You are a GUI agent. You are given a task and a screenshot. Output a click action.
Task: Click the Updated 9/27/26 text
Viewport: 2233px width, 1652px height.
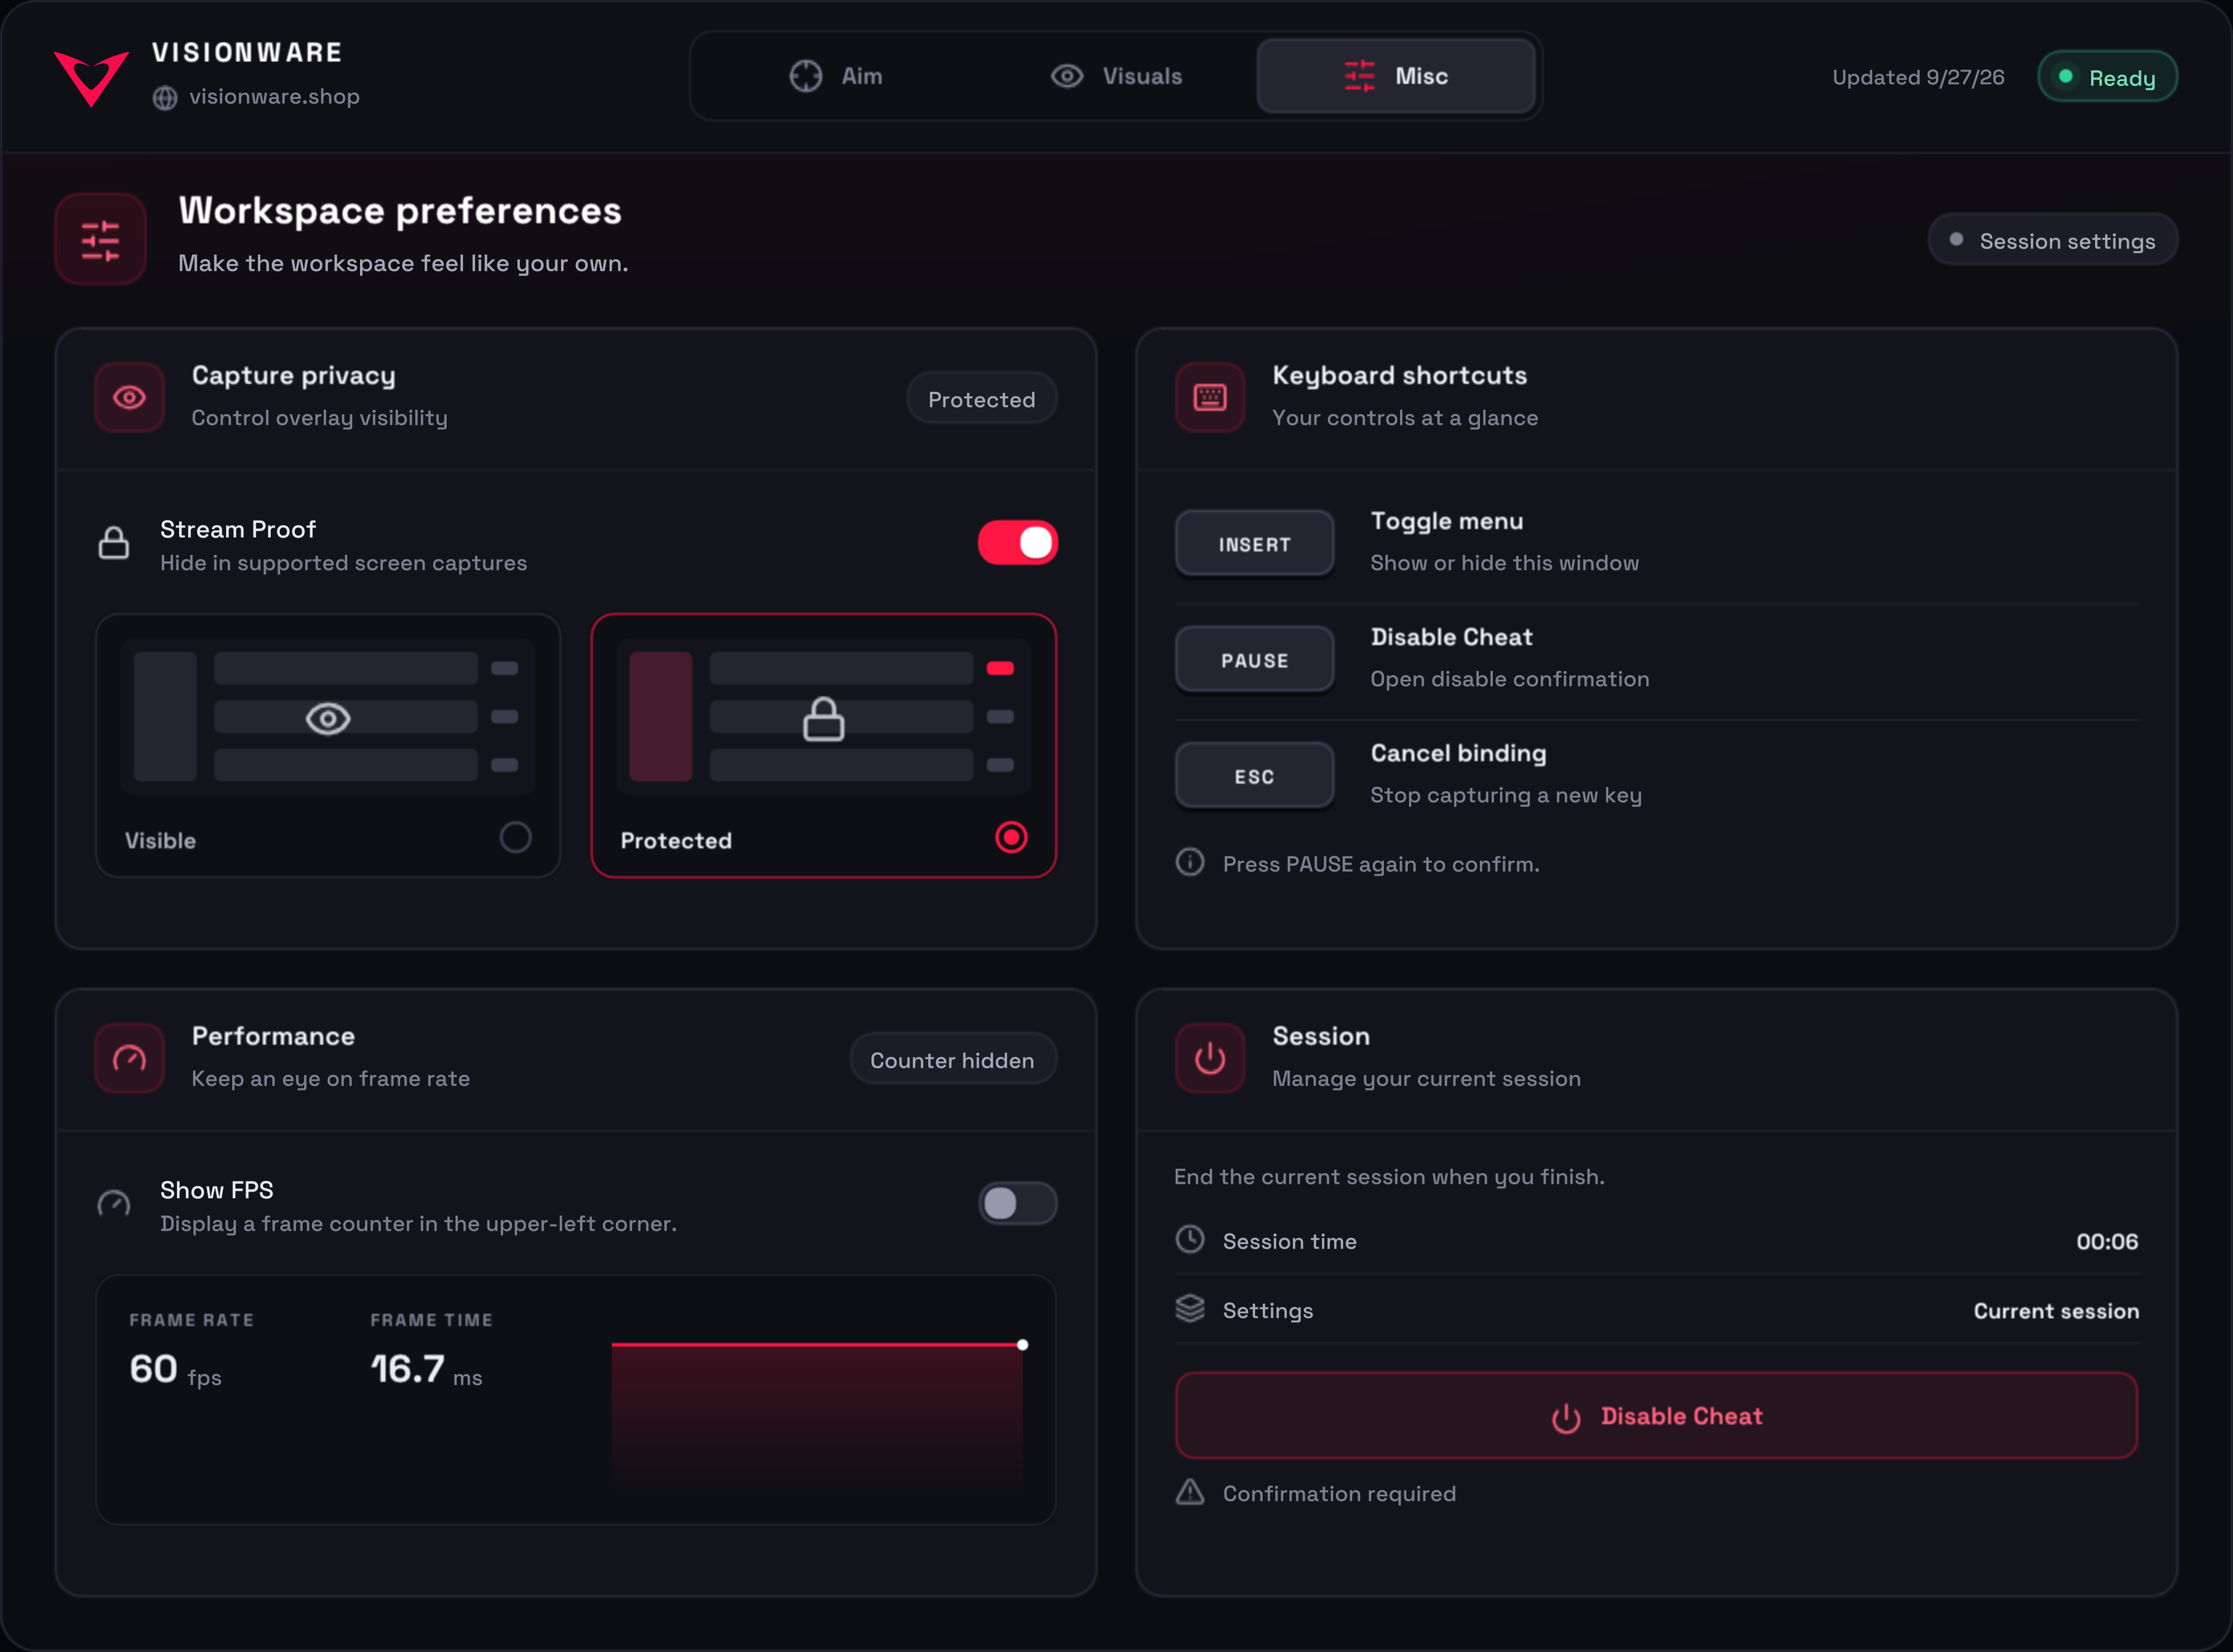(1918, 77)
